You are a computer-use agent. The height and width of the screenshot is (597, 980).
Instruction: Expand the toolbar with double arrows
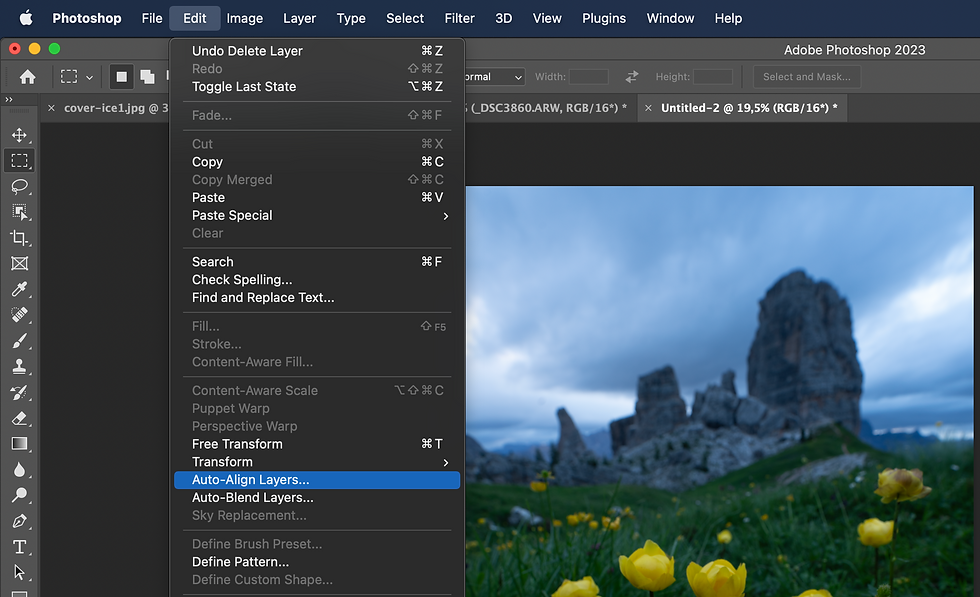9,99
